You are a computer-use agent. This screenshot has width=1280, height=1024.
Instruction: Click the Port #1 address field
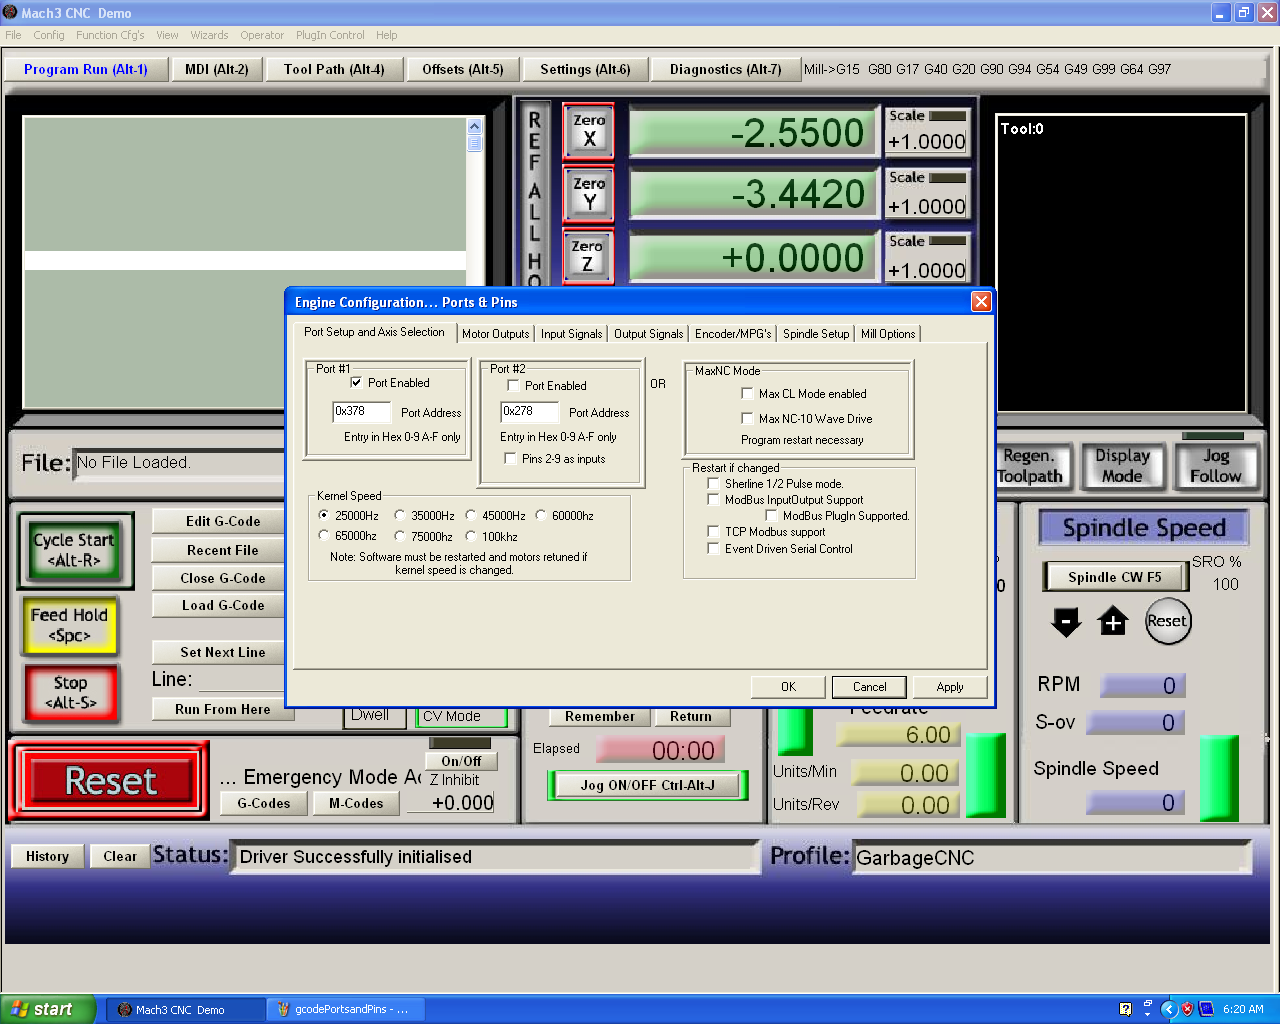360,412
